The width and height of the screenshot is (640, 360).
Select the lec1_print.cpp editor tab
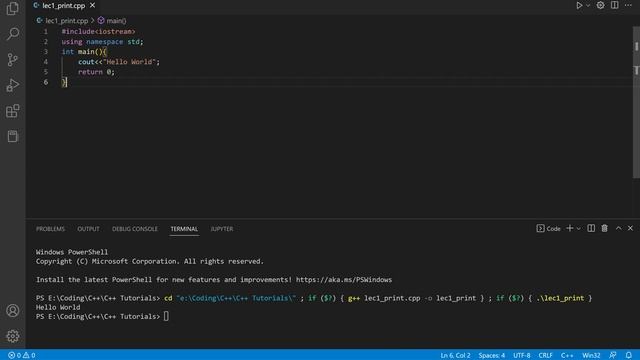pyautogui.click(x=64, y=5)
